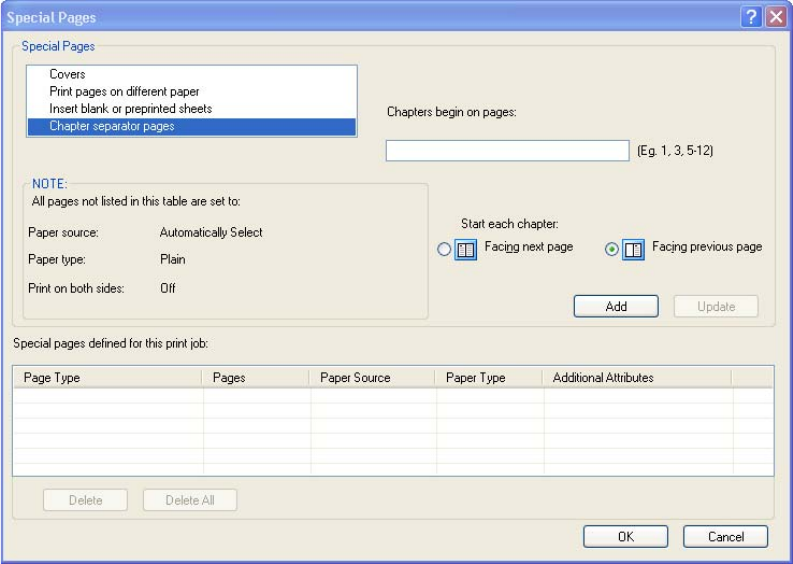Select the Facing next page radio button
The image size is (793, 564).
click(x=445, y=251)
